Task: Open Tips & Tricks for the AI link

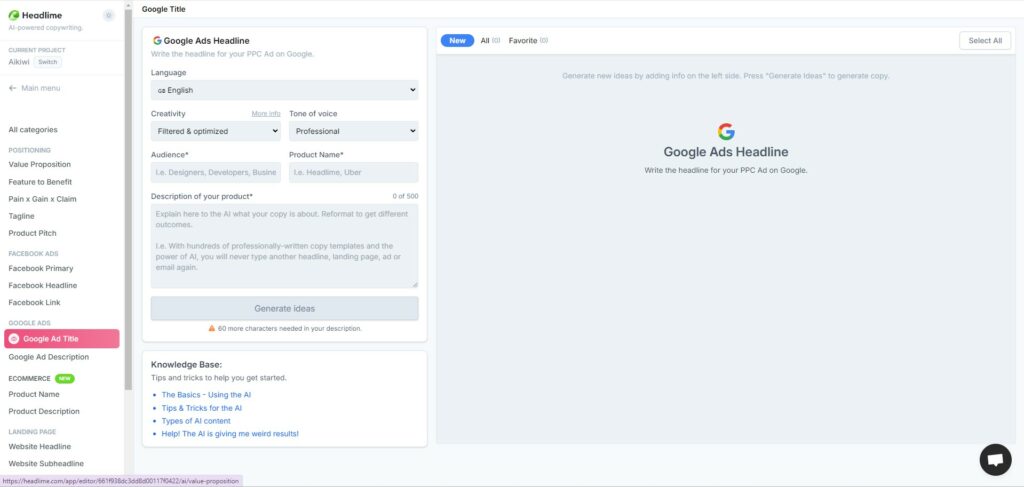Action: [x=202, y=408]
